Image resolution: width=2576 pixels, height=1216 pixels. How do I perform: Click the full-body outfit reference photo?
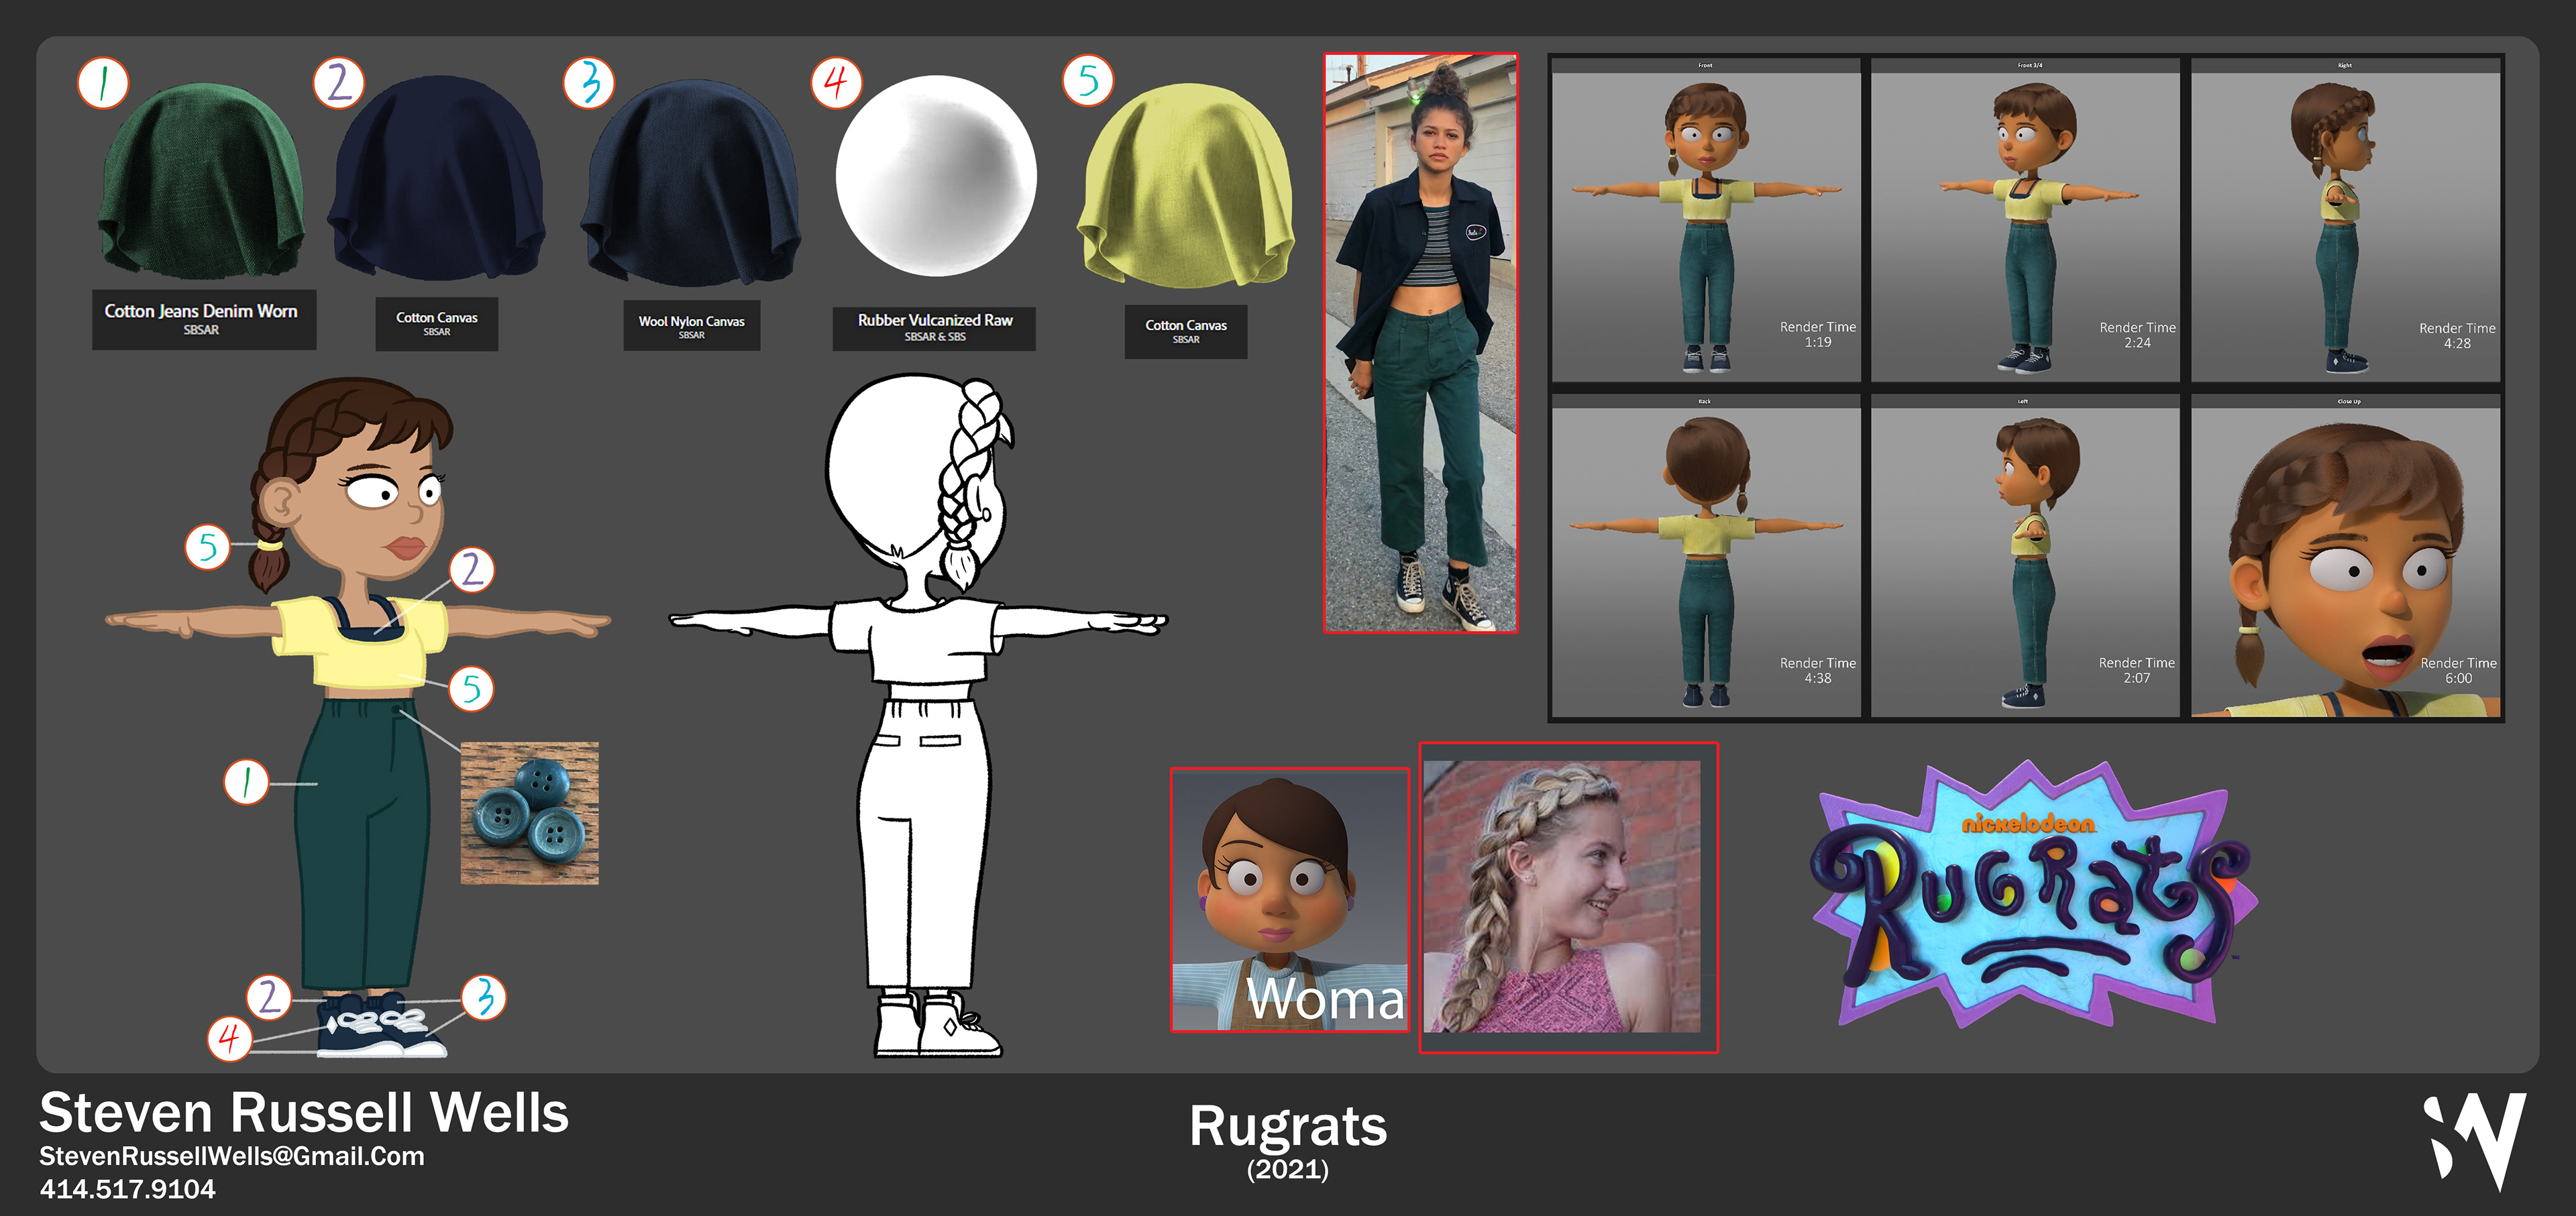[1420, 343]
